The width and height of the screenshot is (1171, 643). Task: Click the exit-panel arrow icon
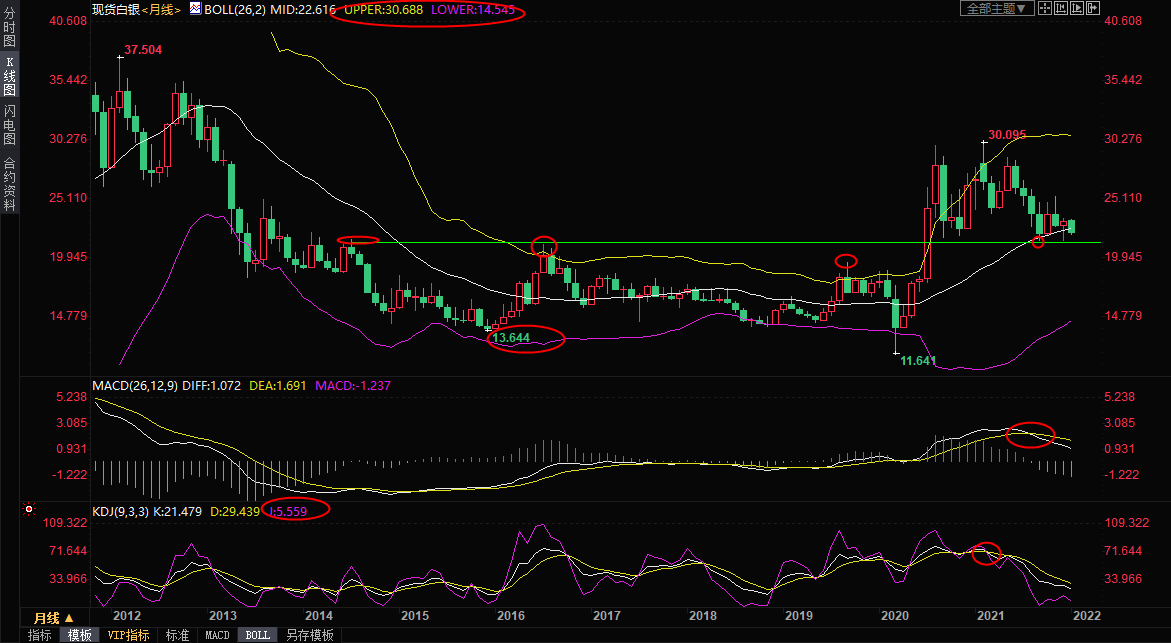click(x=1092, y=8)
